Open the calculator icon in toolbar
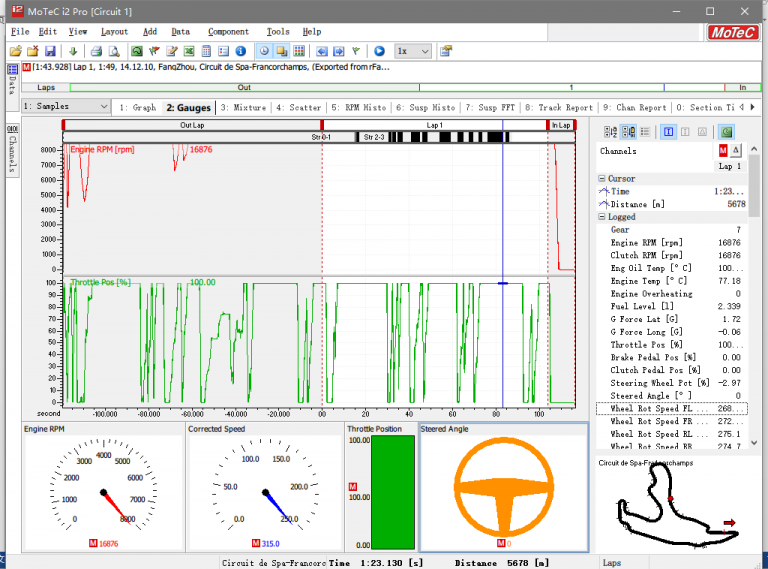768x569 pixels. [206, 51]
